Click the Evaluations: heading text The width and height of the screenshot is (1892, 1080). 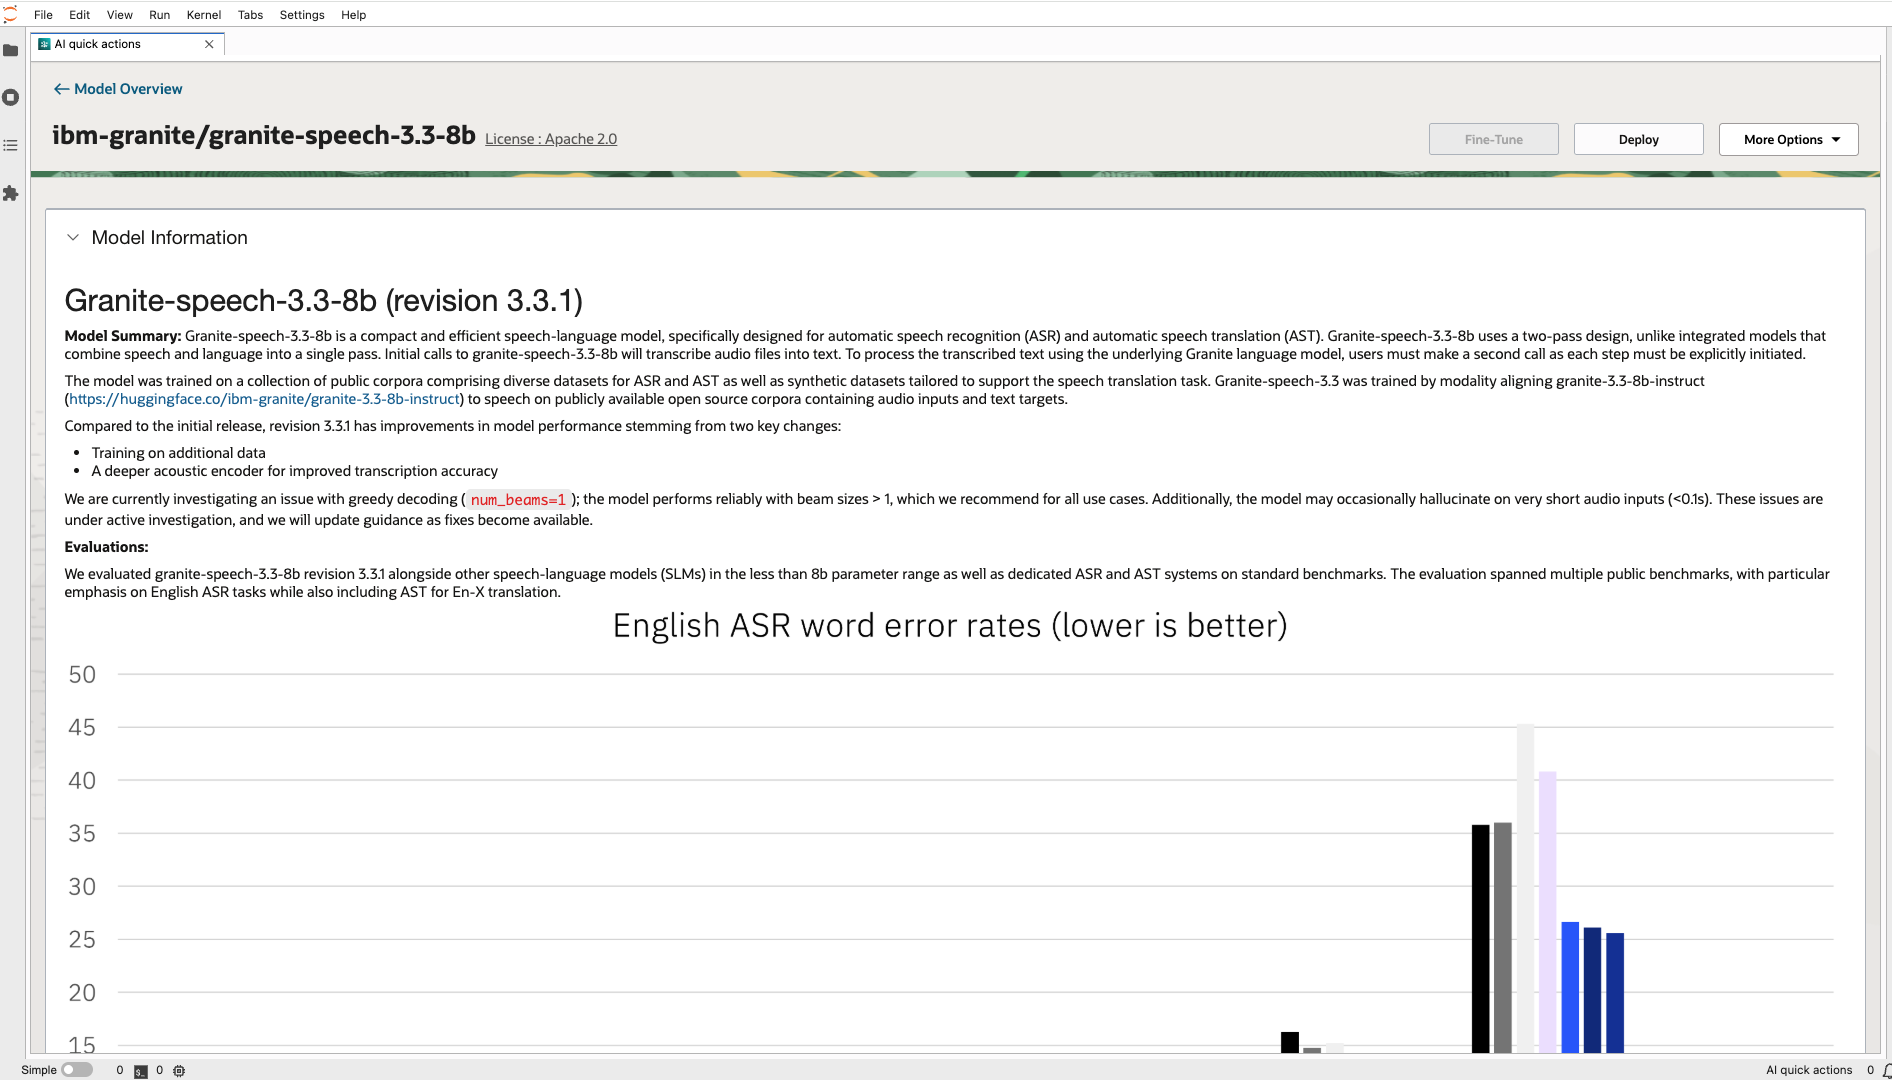[x=107, y=547]
